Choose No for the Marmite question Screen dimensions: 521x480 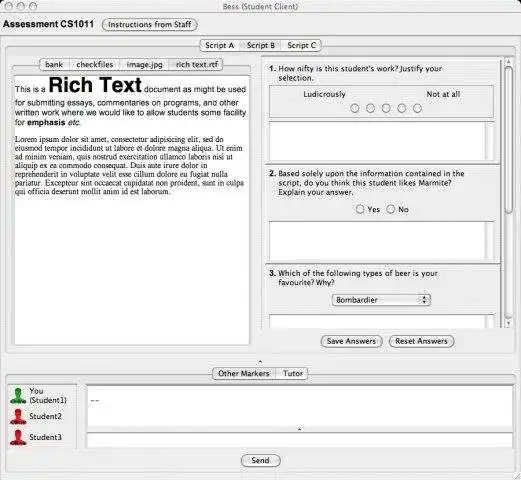[391, 209]
